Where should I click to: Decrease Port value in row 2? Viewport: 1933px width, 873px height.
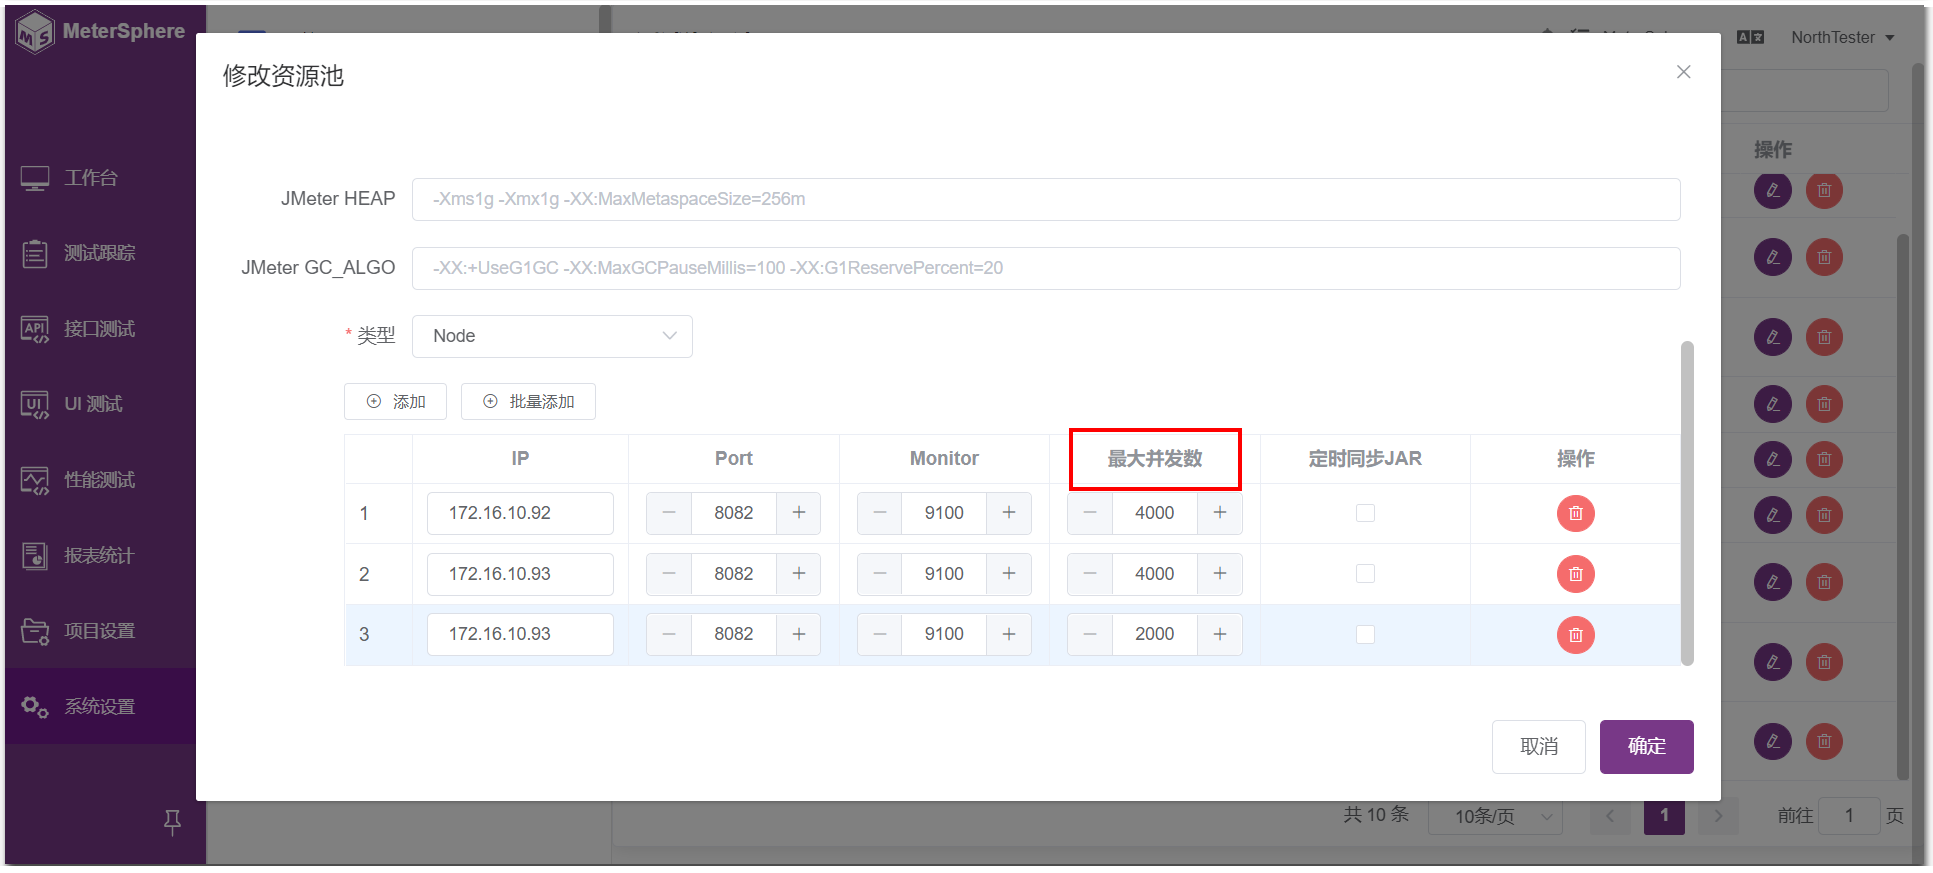click(669, 574)
